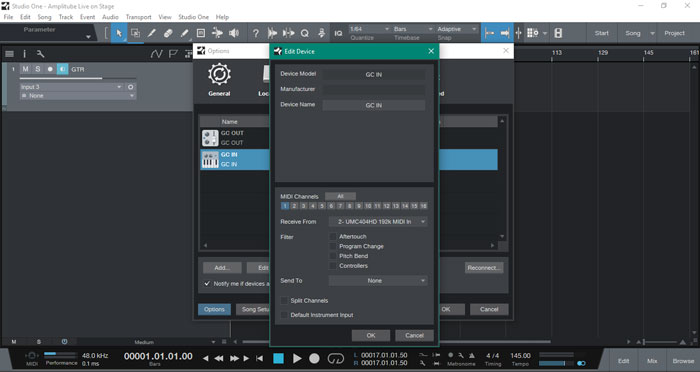Enable the Aftertouch filter checkbox
The width and height of the screenshot is (700, 372).
333,236
